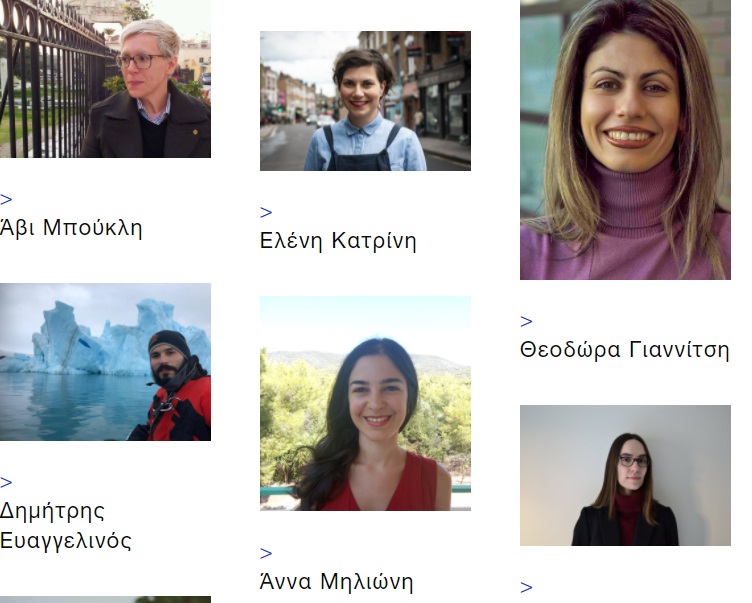Click the arrow below the glasses woman portrait
This screenshot has width=752, height=603.
(x=526, y=587)
